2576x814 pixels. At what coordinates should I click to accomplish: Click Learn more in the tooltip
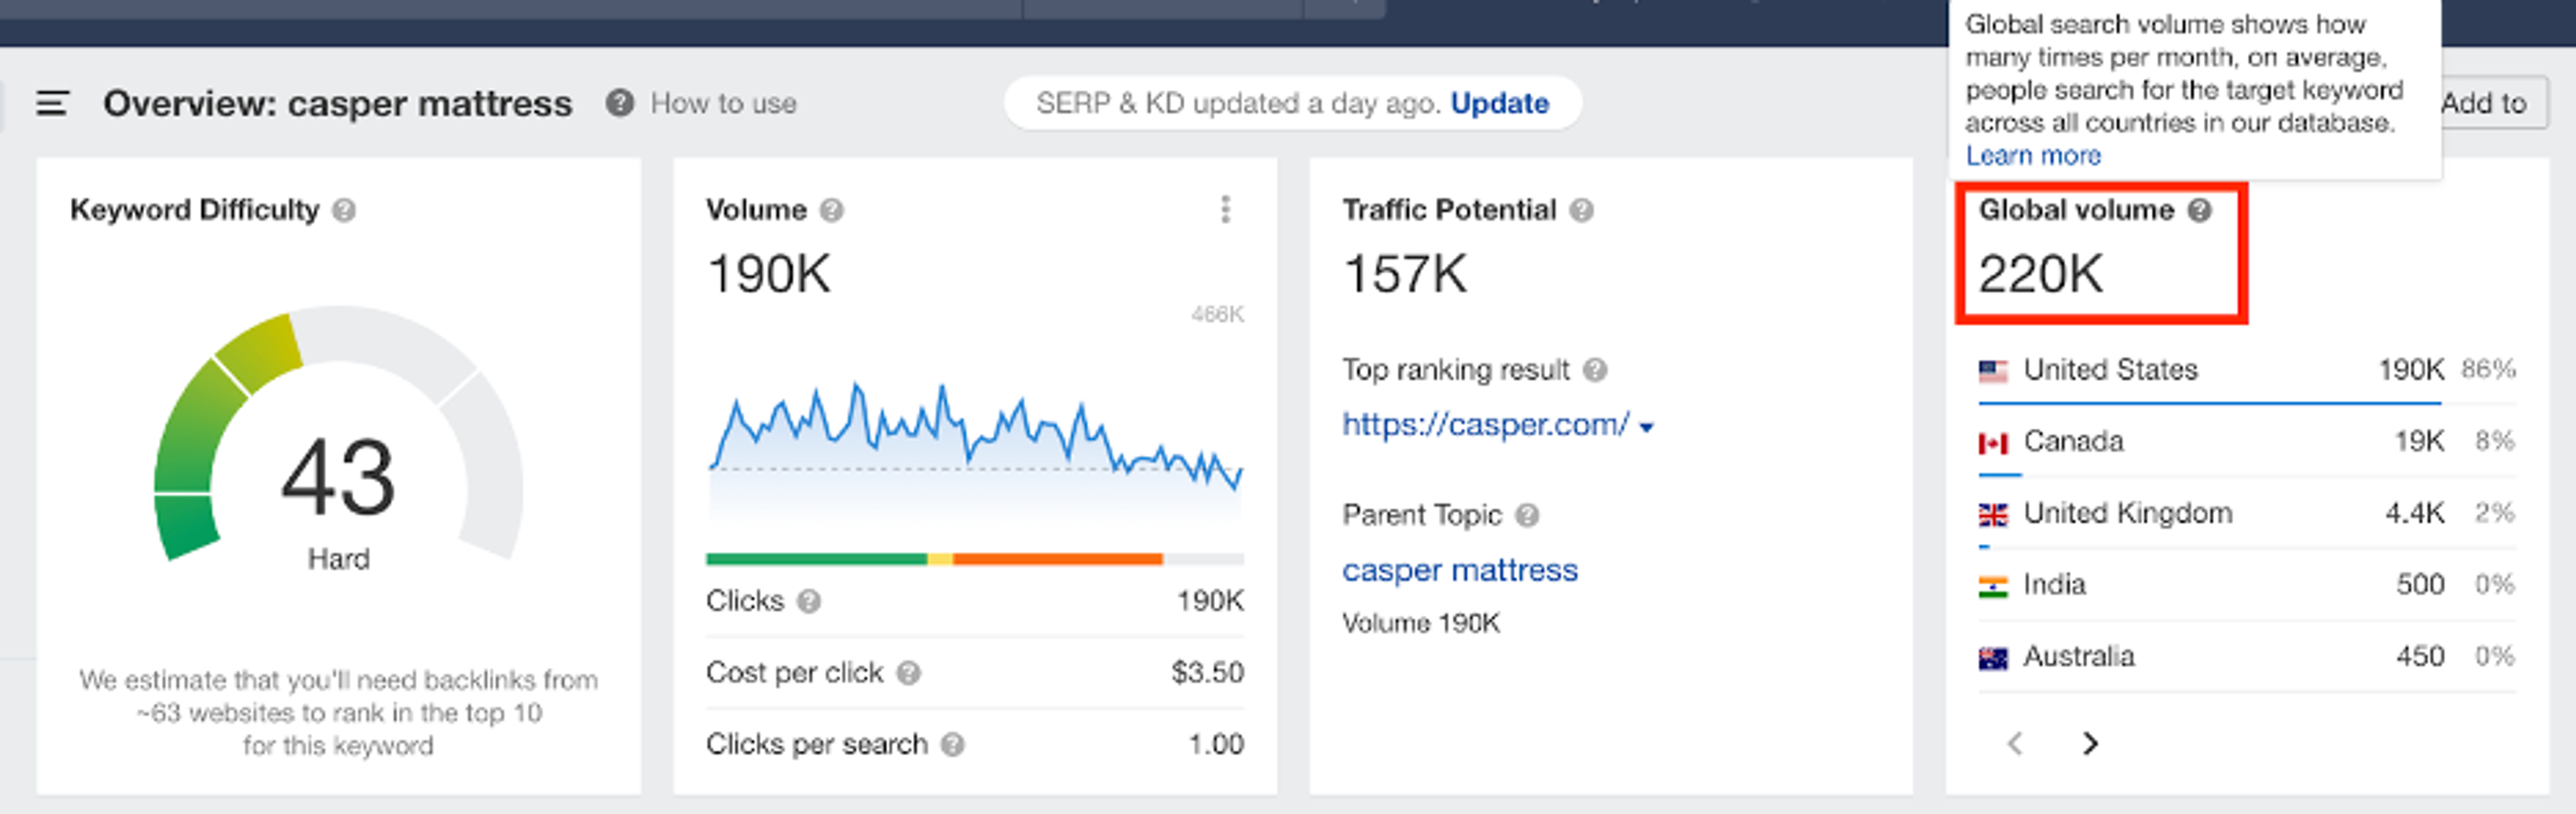tap(2033, 156)
